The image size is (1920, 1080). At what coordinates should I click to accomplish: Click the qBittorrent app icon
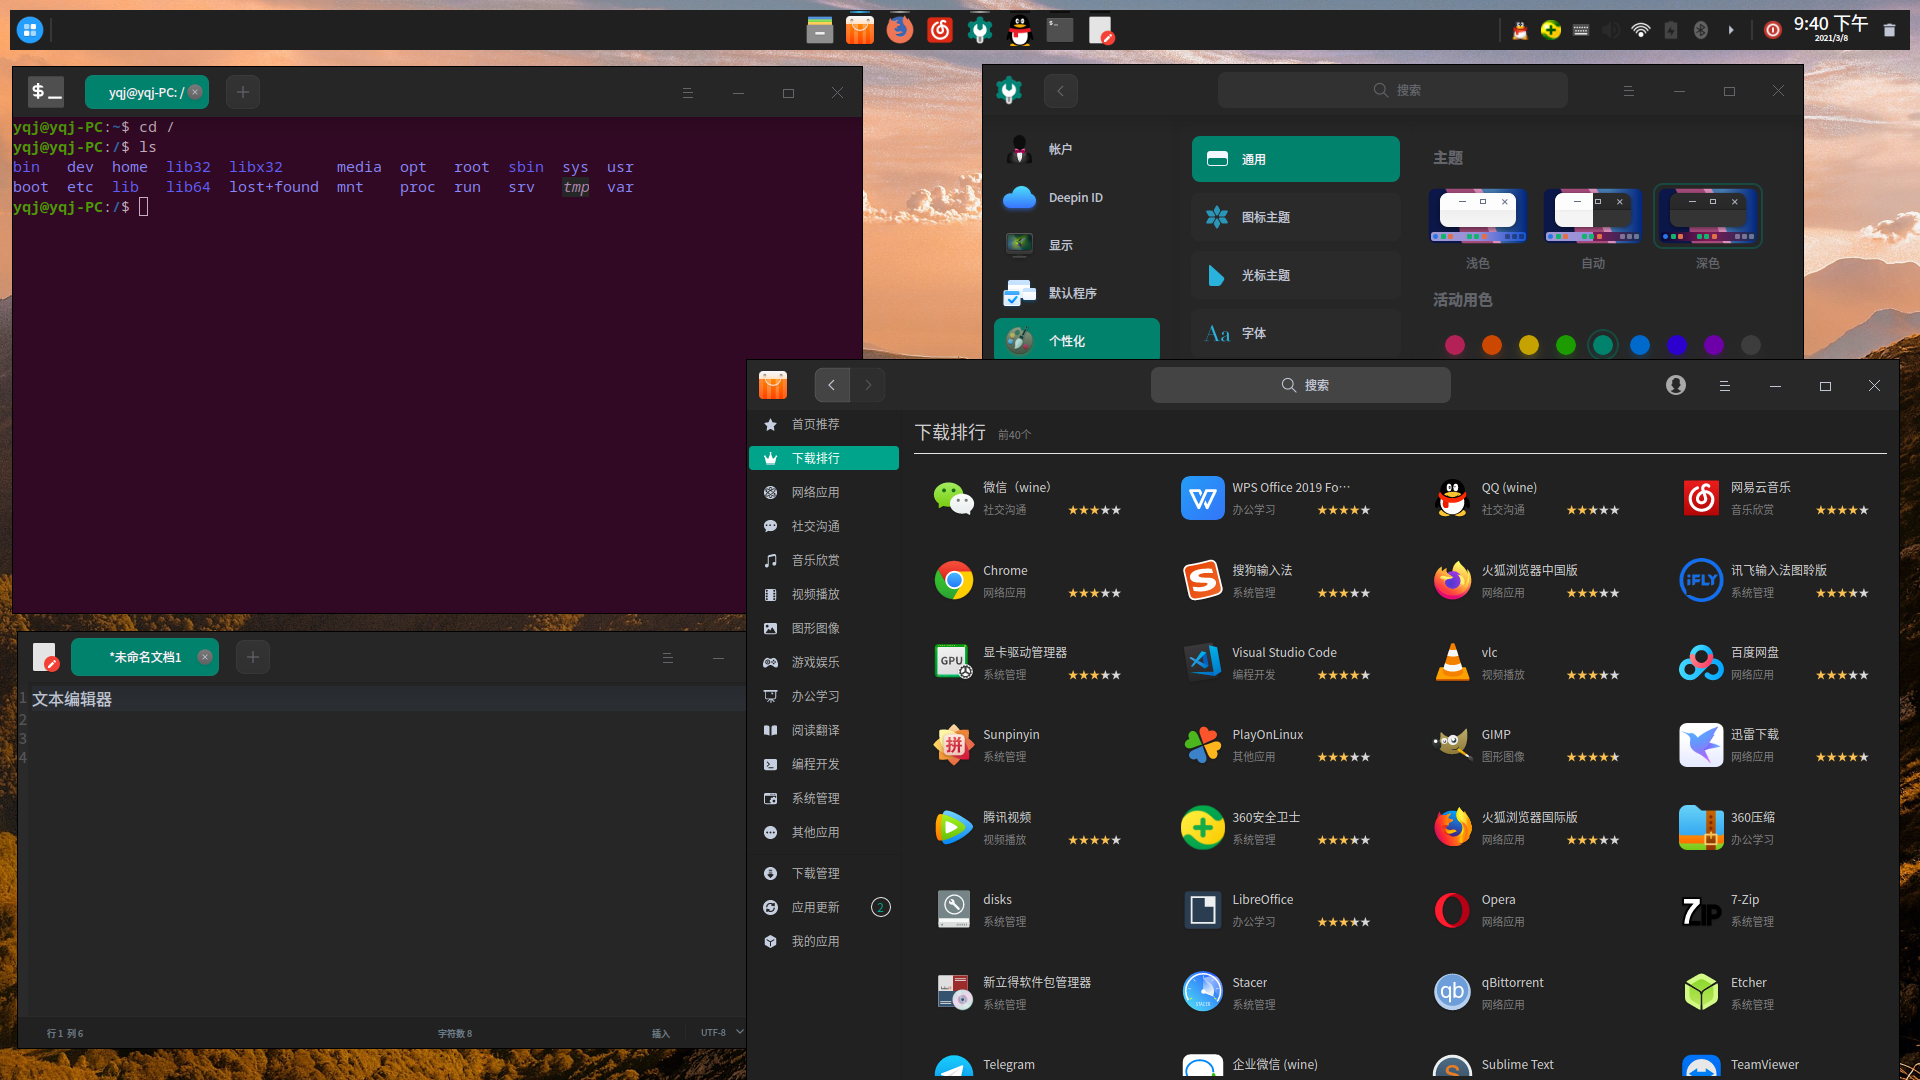point(1452,992)
